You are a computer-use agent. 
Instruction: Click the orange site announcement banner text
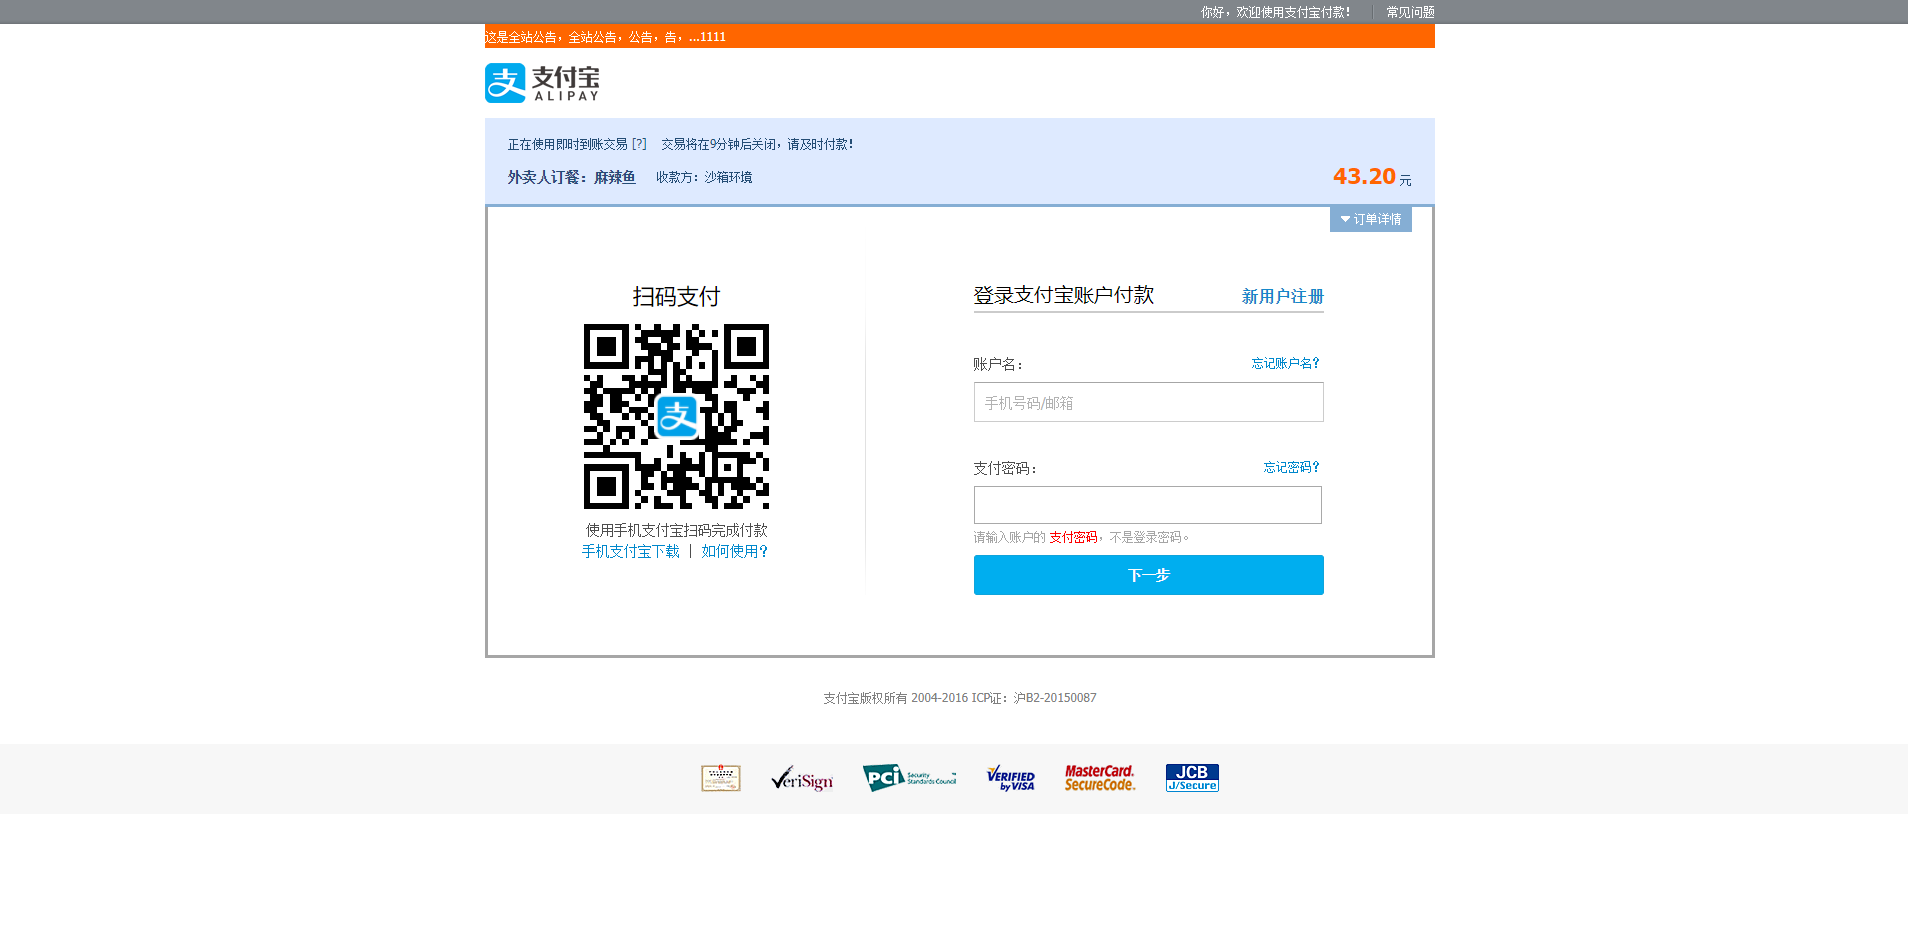coord(606,37)
